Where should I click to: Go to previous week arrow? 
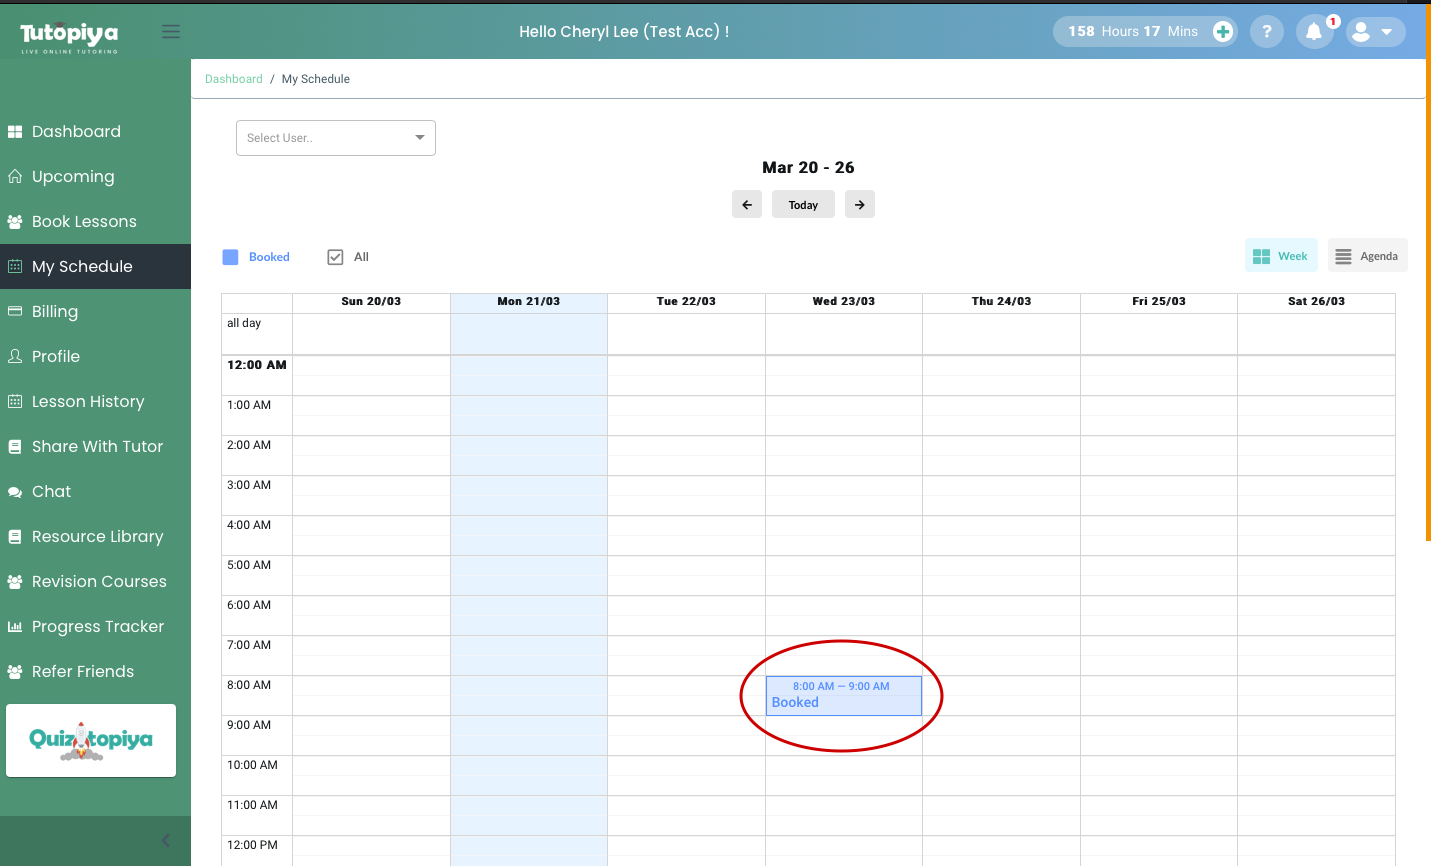point(747,204)
